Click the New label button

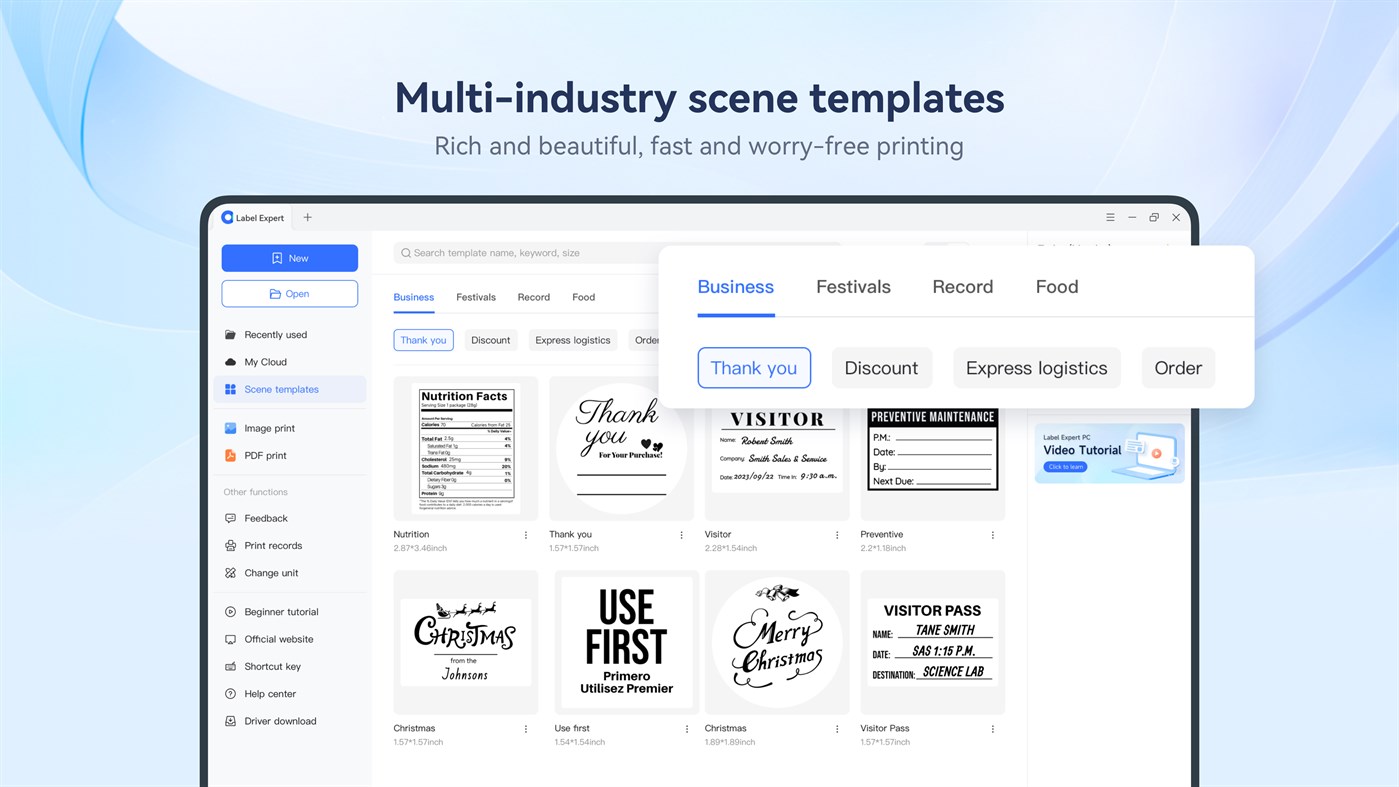click(x=289, y=258)
